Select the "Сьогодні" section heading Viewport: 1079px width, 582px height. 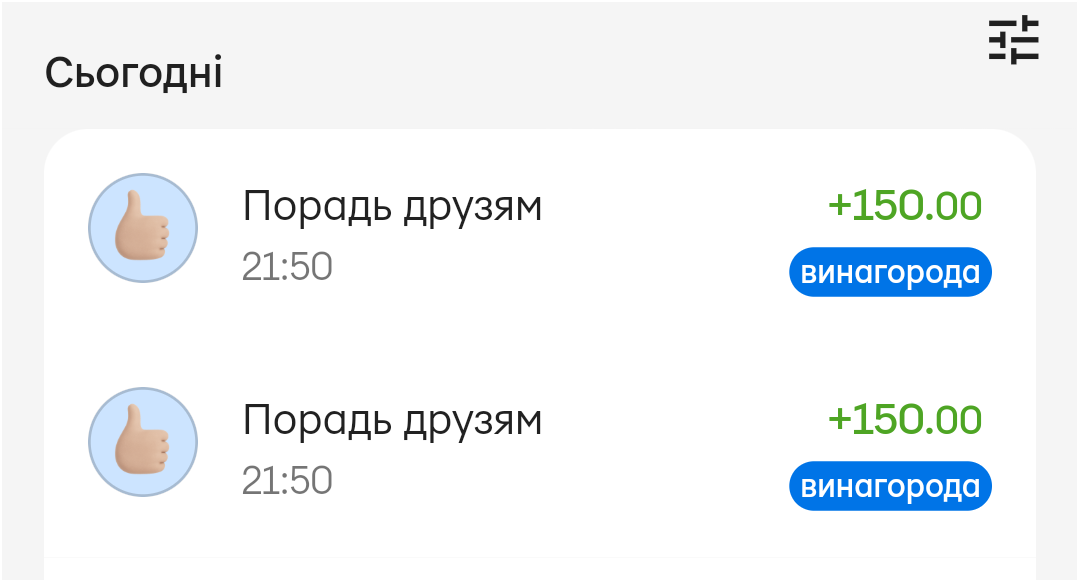pyautogui.click(x=134, y=74)
